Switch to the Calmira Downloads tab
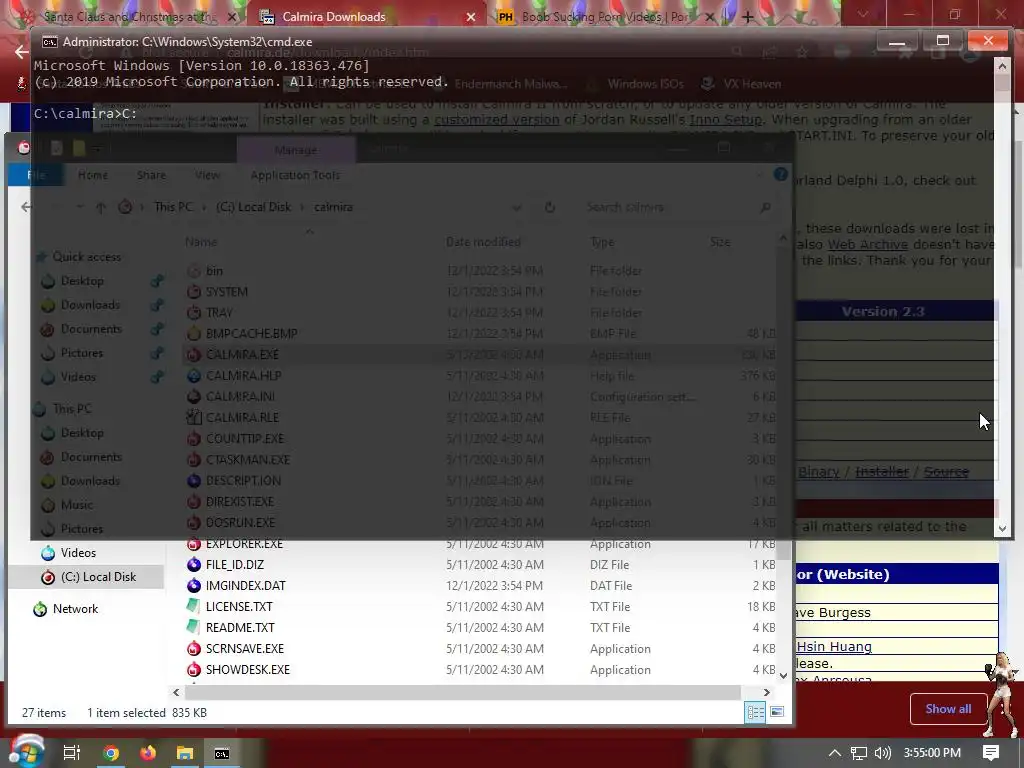 (x=366, y=17)
